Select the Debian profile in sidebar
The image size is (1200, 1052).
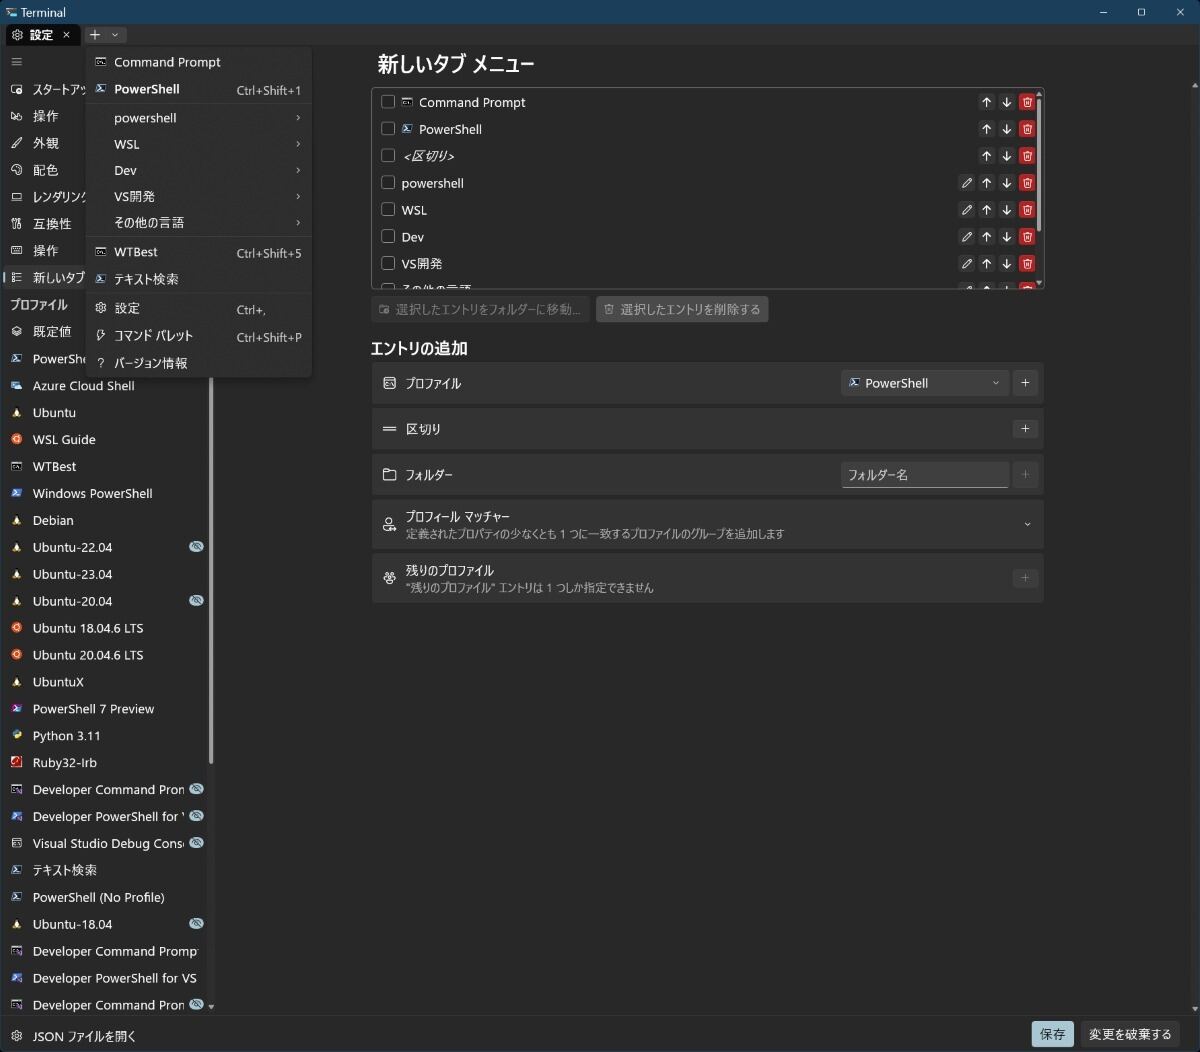coord(105,521)
